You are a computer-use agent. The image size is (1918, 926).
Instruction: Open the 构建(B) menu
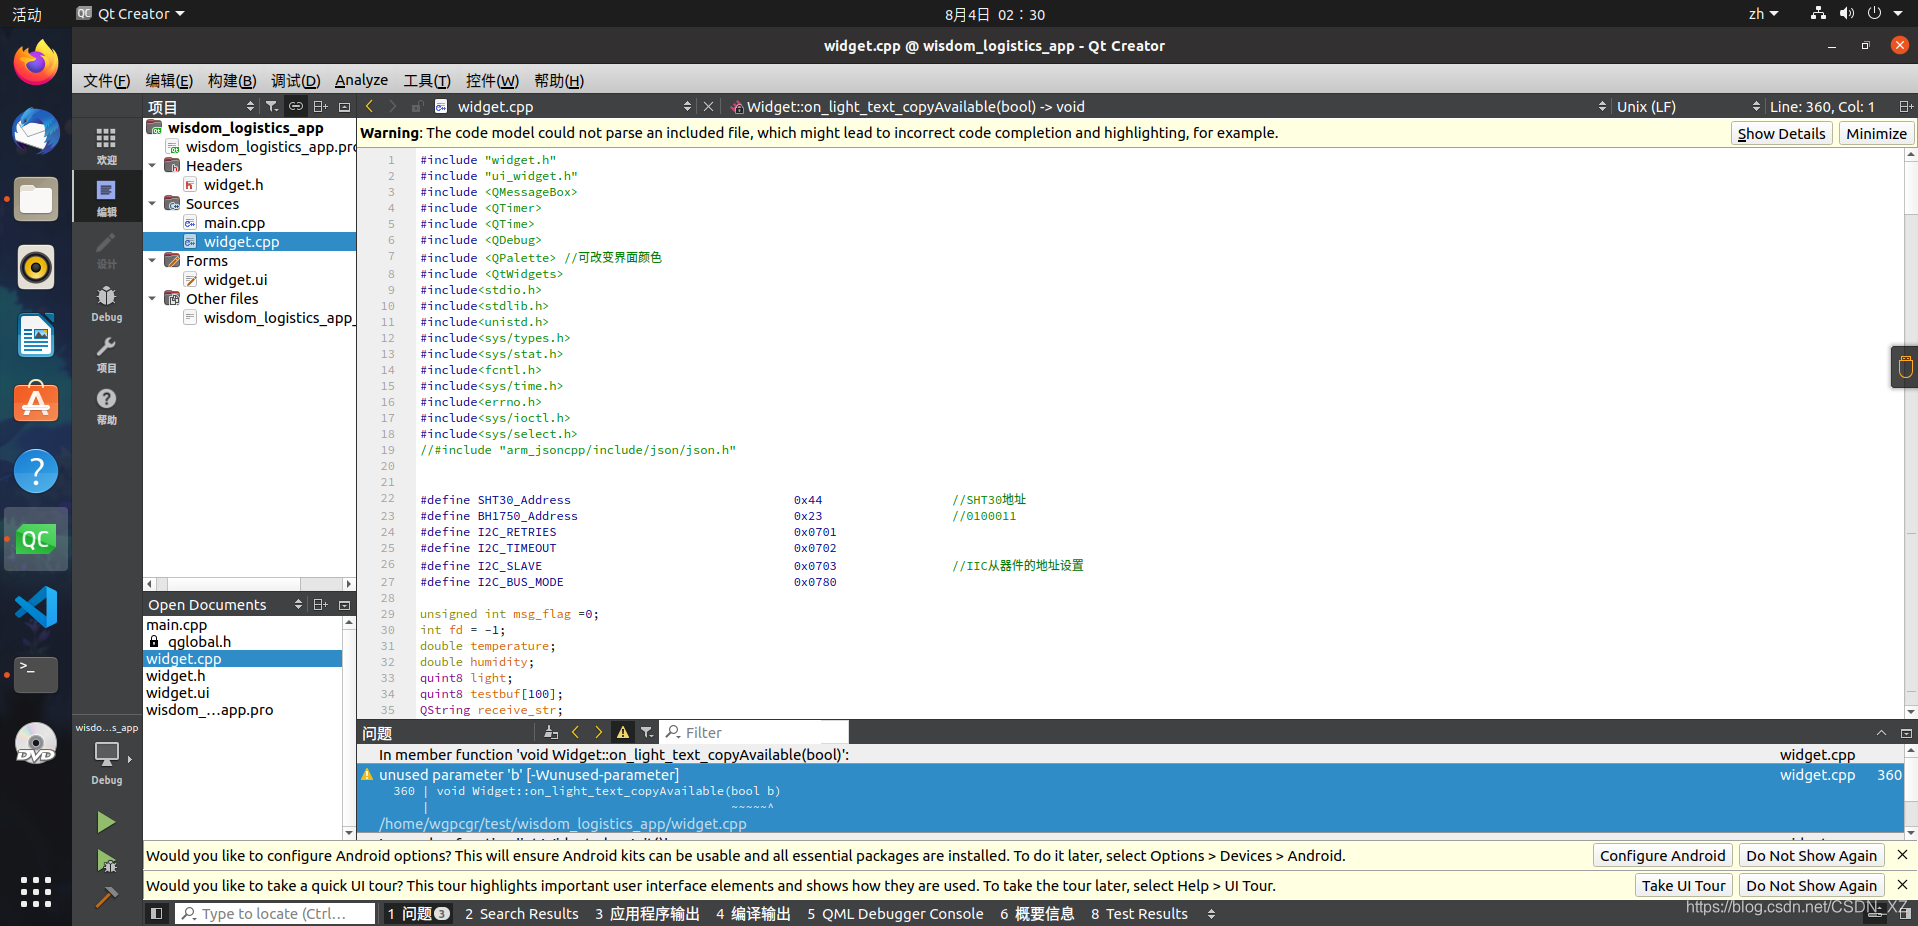pyautogui.click(x=232, y=80)
